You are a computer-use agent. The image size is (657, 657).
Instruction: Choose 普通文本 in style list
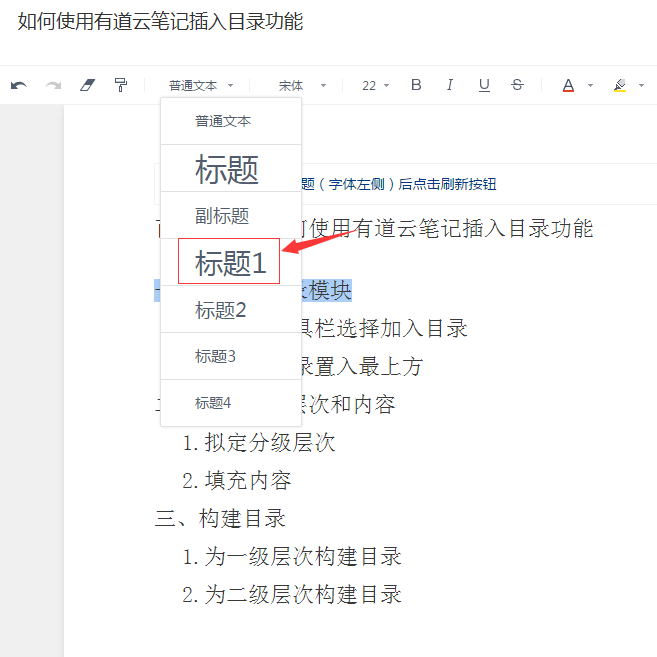(x=231, y=122)
